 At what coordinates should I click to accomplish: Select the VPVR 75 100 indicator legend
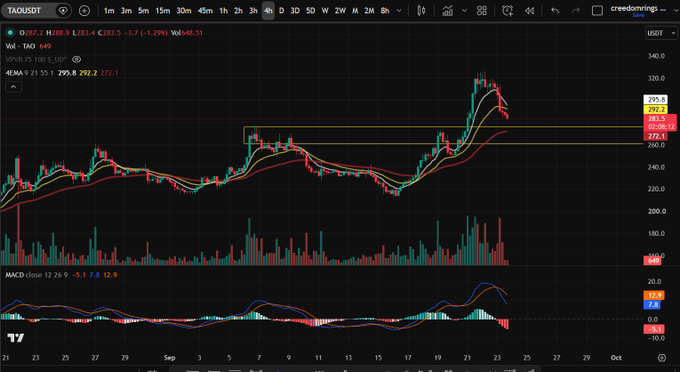[x=36, y=59]
